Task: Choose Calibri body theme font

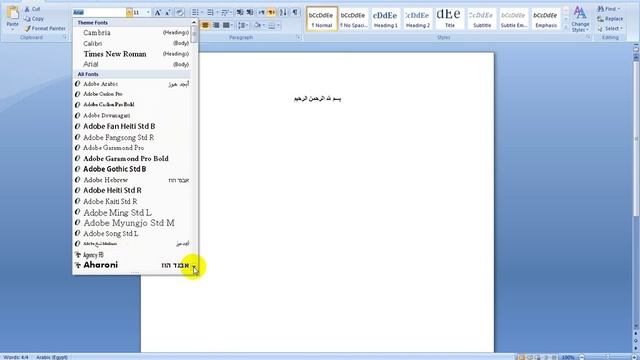Action: click(x=132, y=43)
